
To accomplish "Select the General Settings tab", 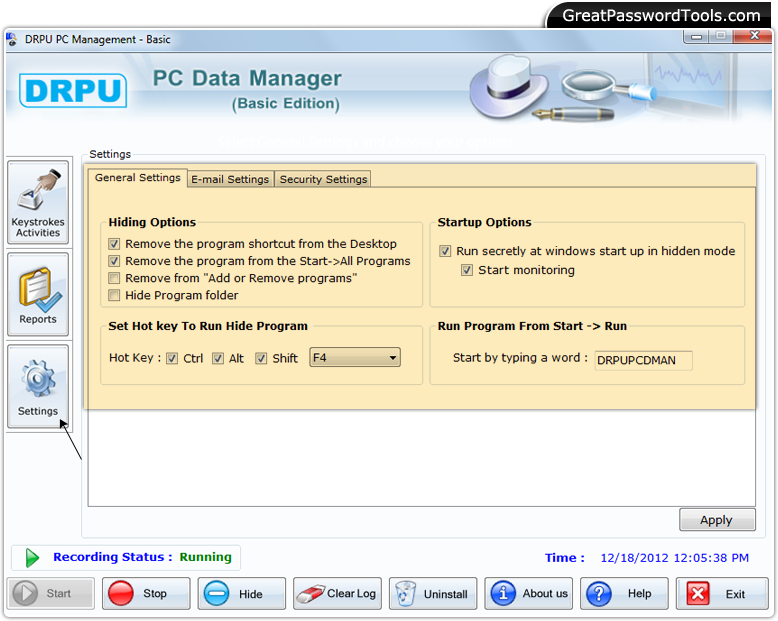I will [137, 178].
